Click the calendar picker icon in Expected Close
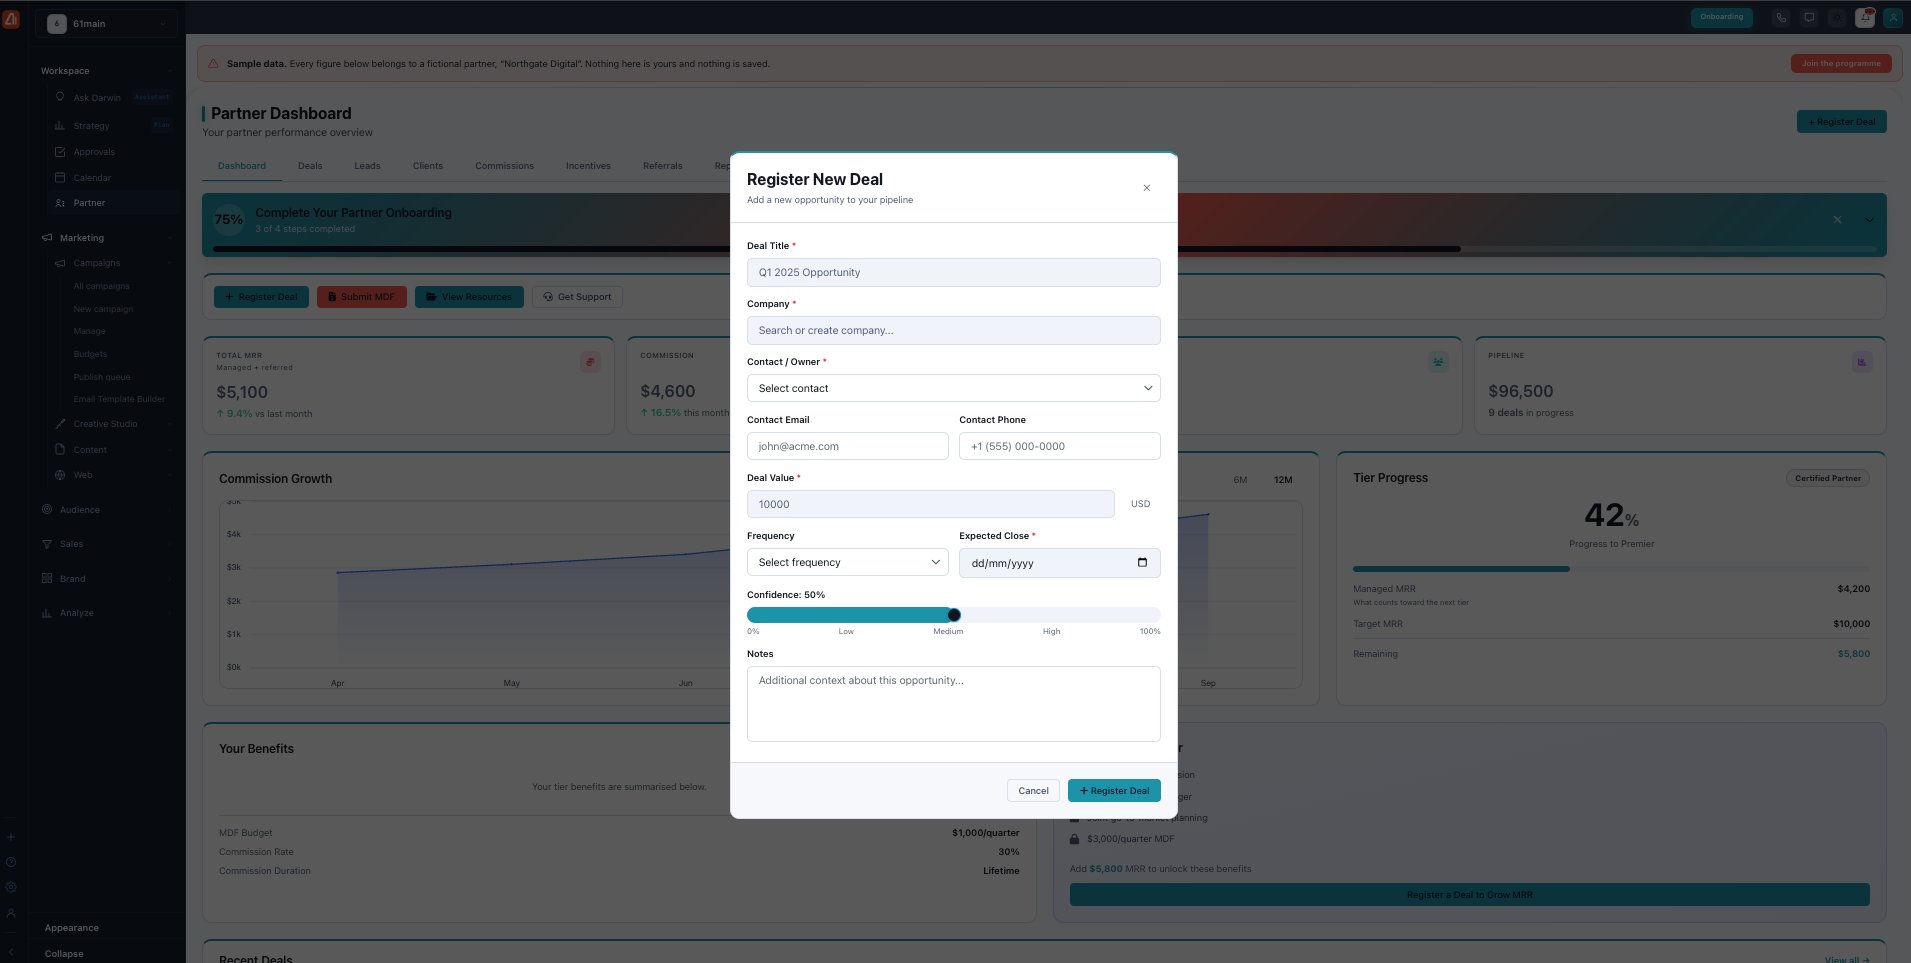The width and height of the screenshot is (1911, 963). click(1142, 562)
